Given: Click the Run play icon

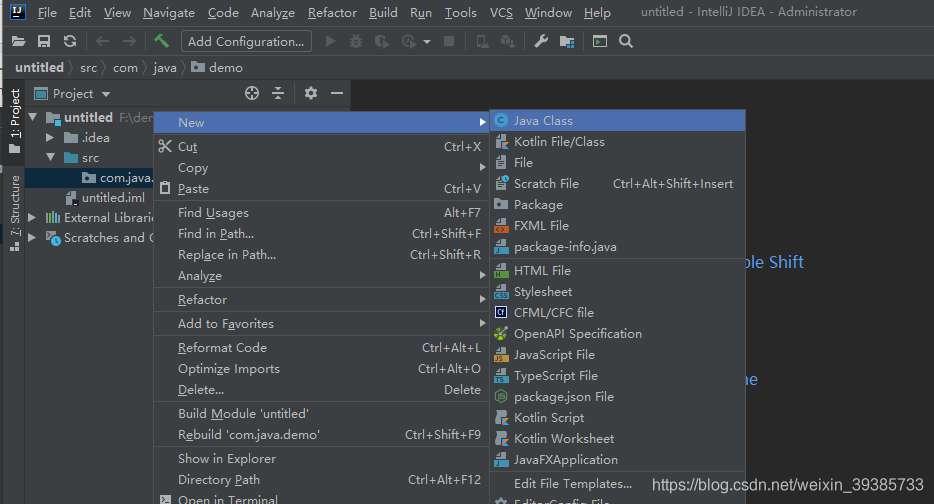Looking at the screenshot, I should pyautogui.click(x=331, y=41).
